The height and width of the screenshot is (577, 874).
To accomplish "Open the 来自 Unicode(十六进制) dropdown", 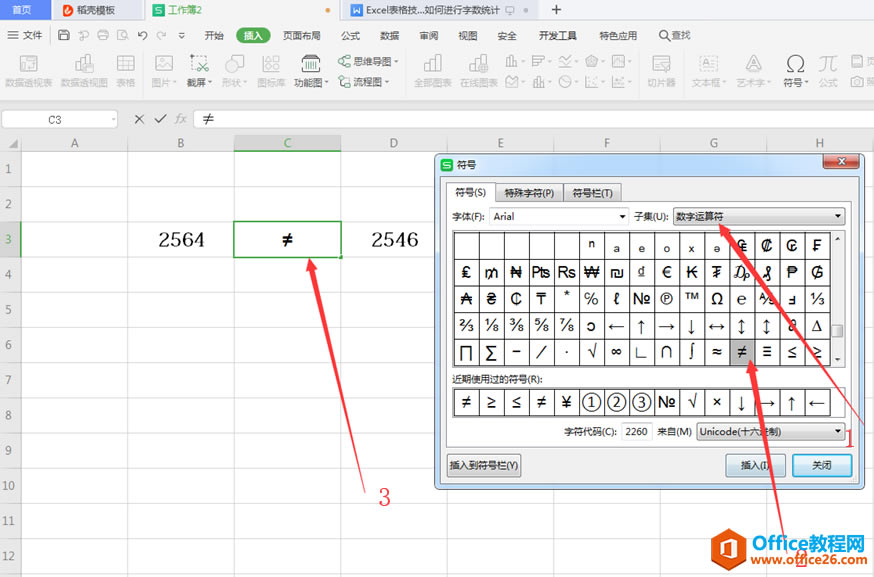I will point(770,431).
